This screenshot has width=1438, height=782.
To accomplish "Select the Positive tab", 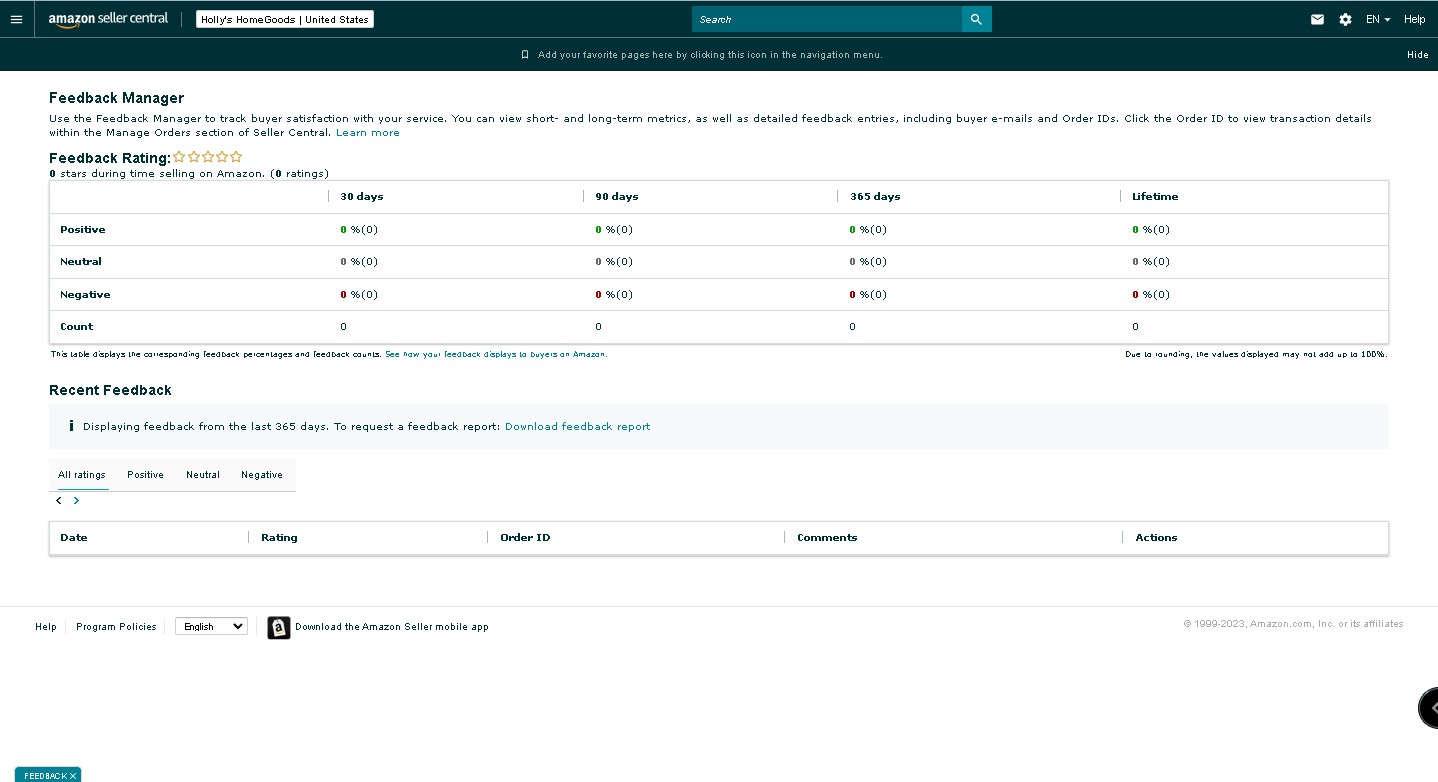I will pos(145,475).
